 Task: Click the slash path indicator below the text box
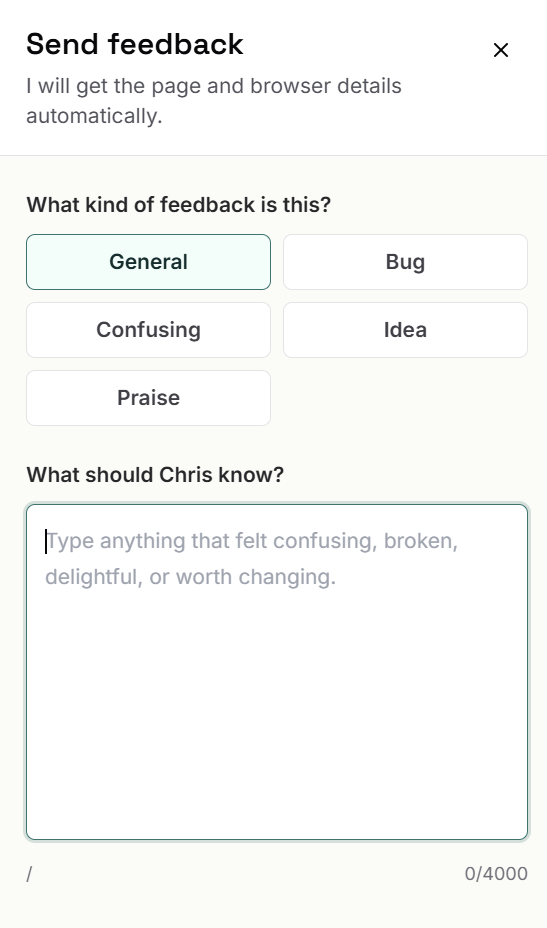[x=29, y=874]
